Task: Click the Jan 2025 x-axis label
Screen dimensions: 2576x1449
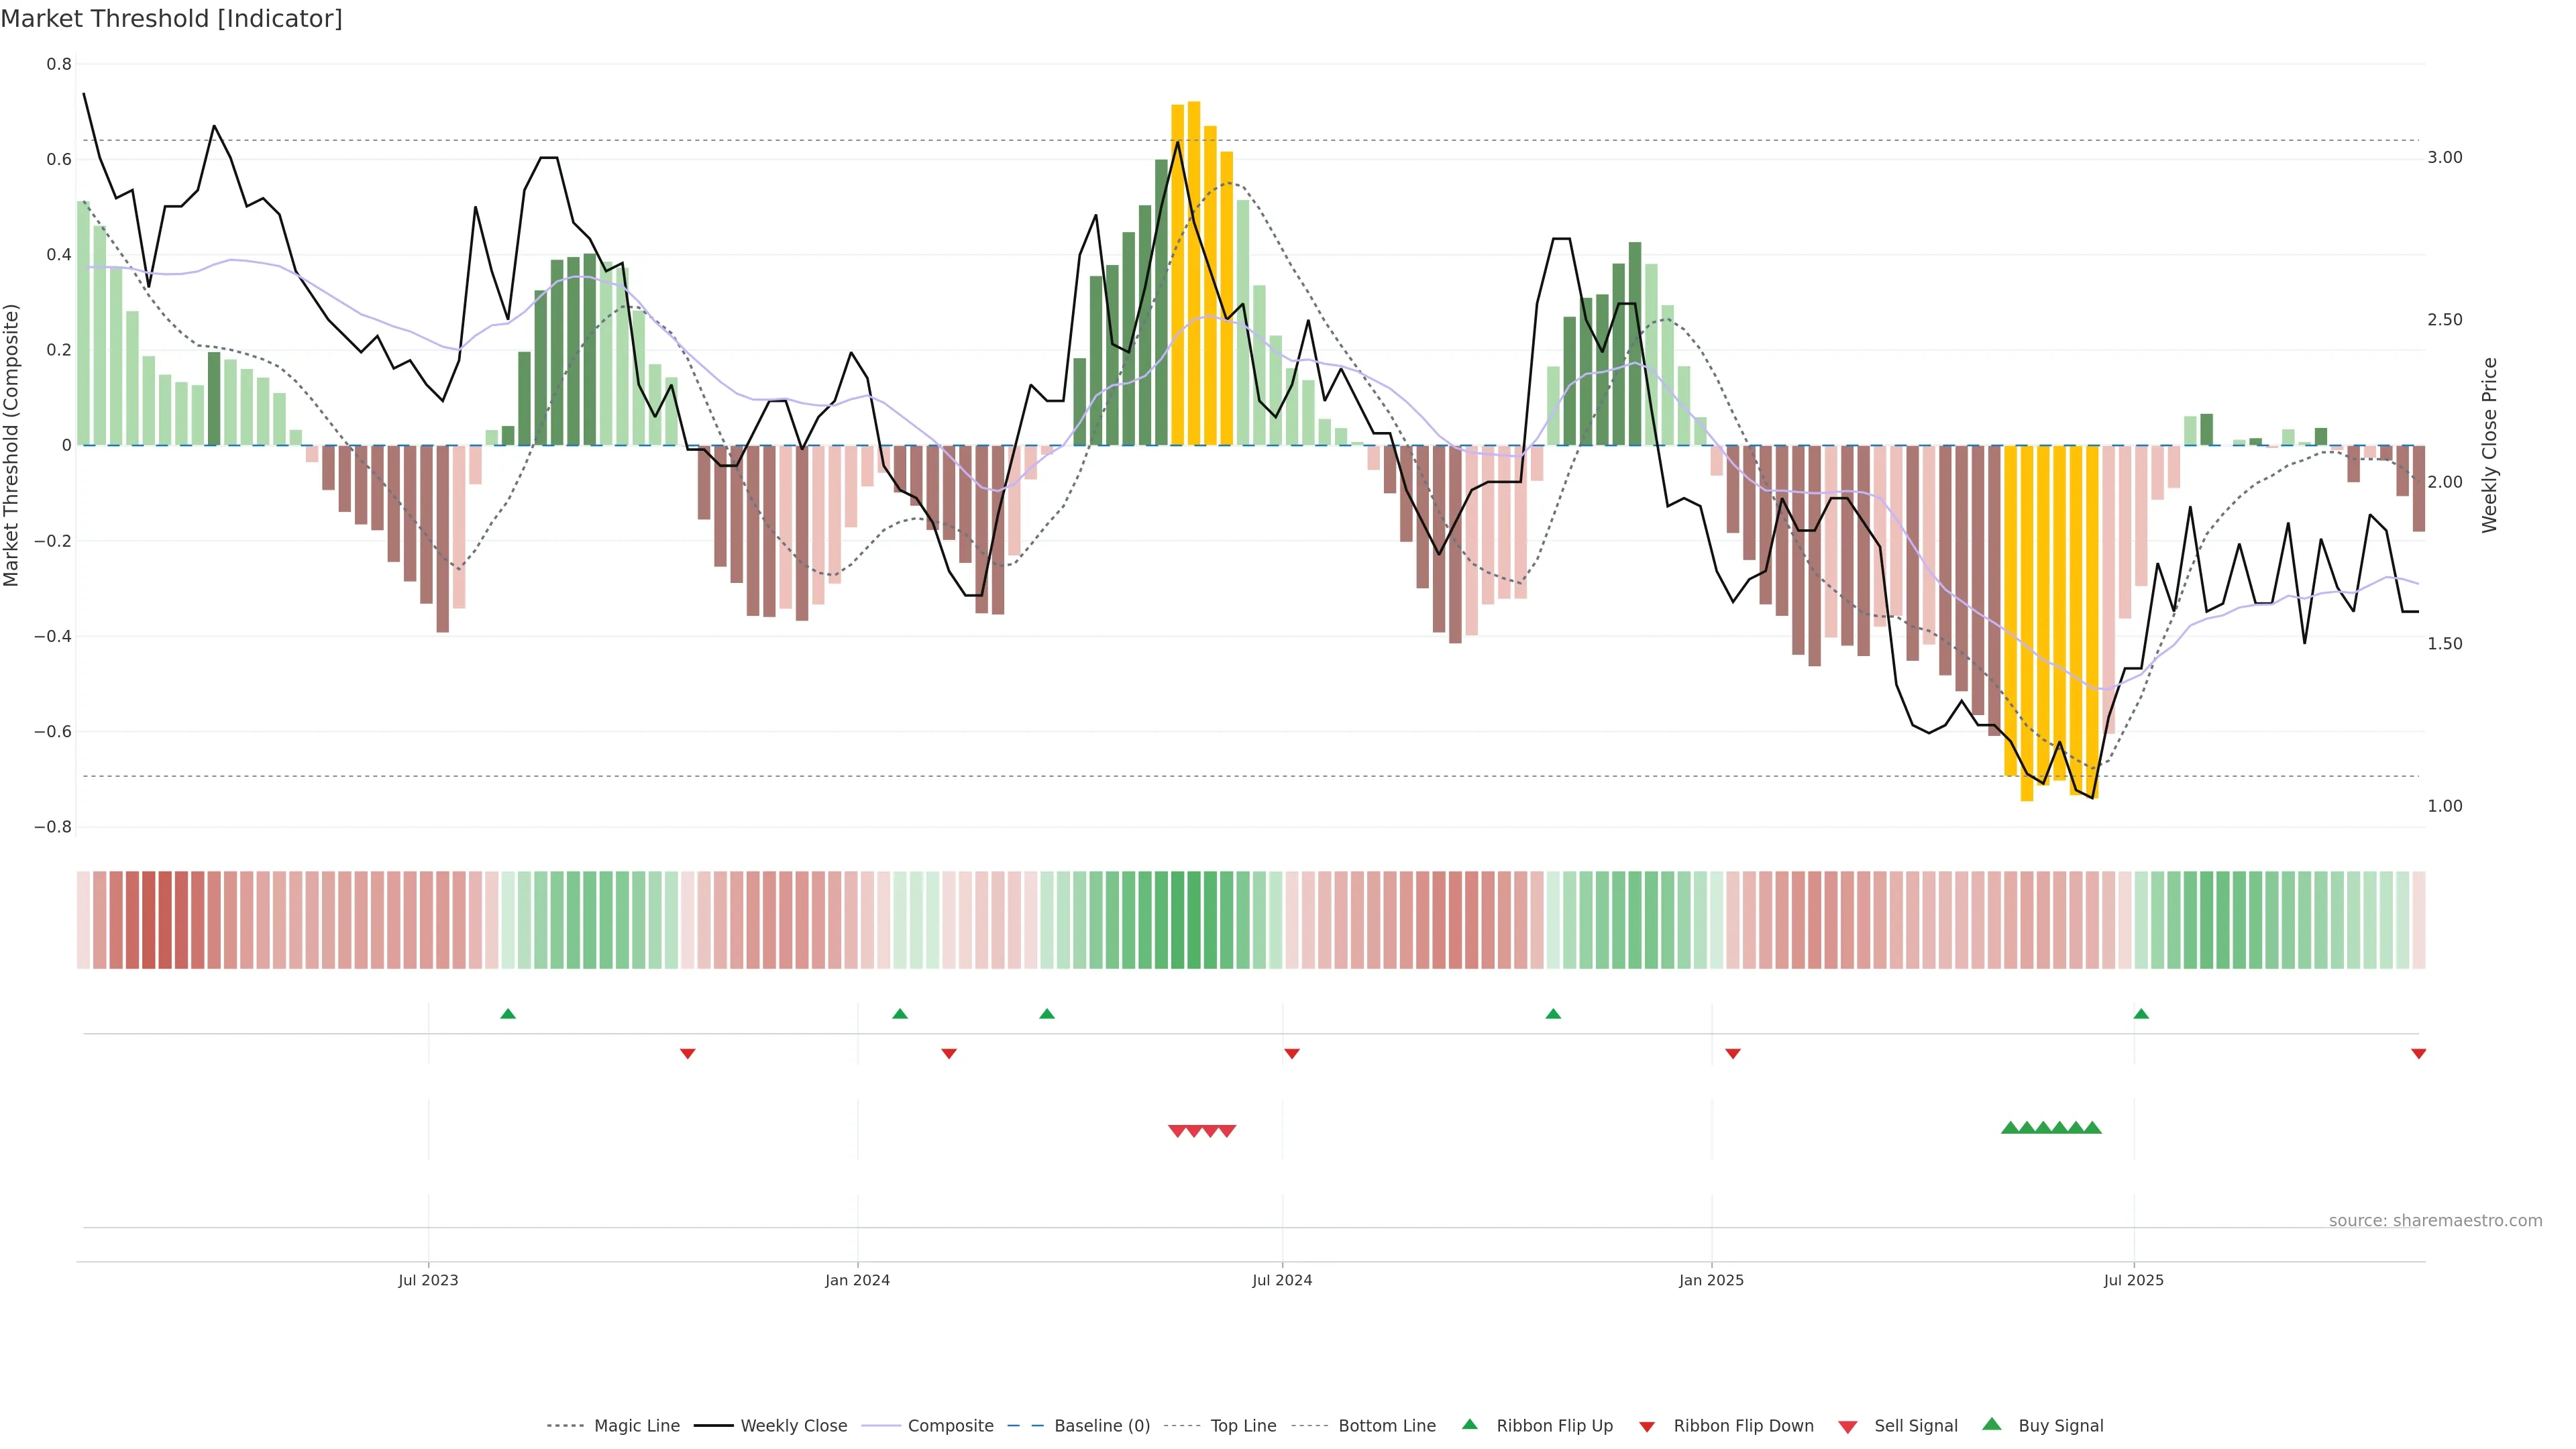Action: click(1711, 1280)
